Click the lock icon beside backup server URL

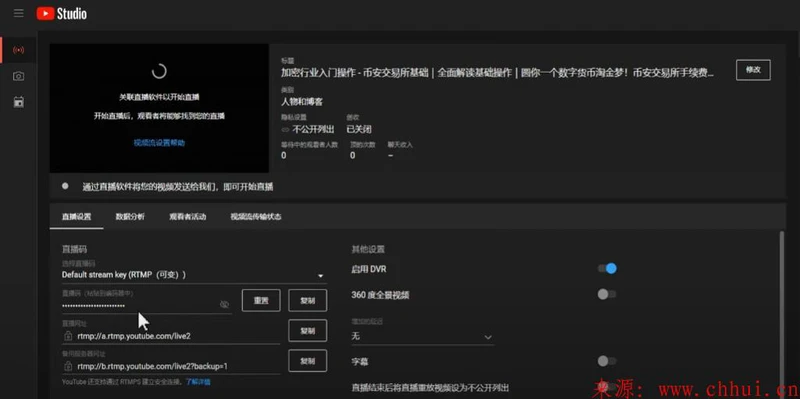[68, 366]
